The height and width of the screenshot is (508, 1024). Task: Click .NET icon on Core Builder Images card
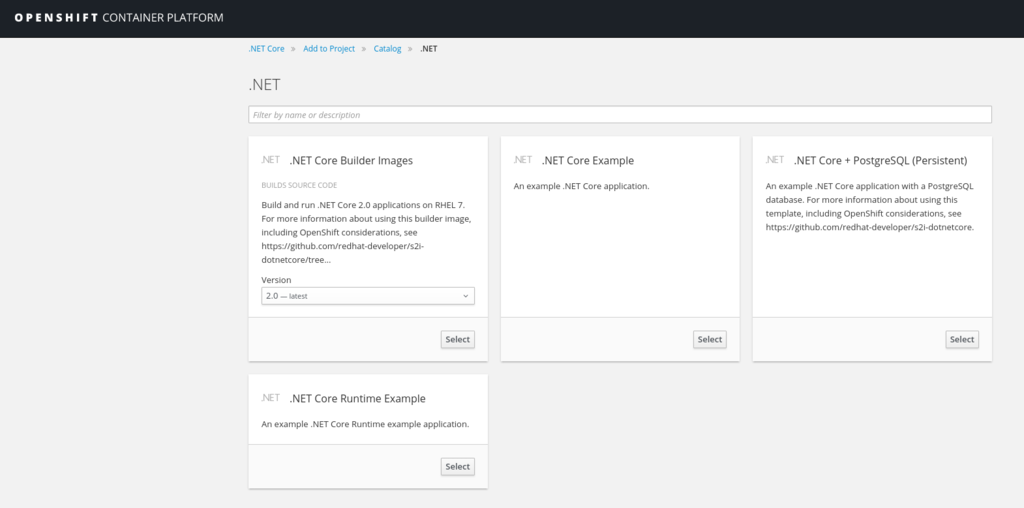[270, 160]
